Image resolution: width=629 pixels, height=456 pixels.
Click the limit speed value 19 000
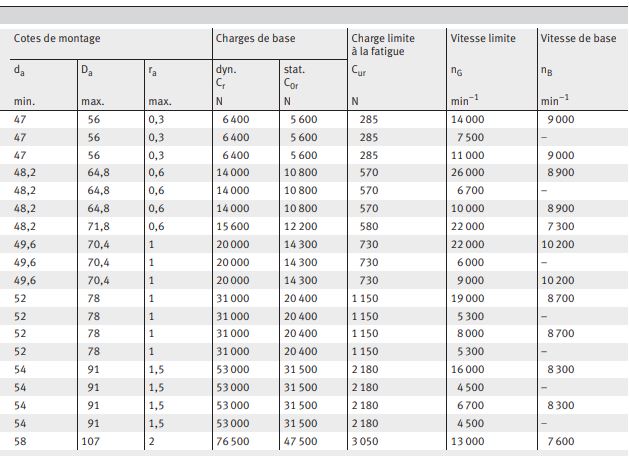click(x=467, y=298)
